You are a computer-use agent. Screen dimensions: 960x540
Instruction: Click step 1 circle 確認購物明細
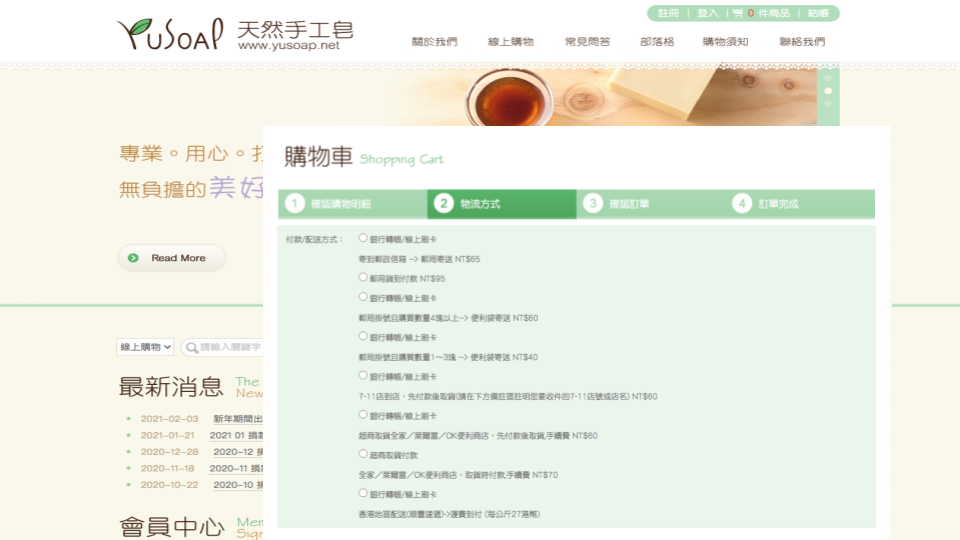[294, 204]
